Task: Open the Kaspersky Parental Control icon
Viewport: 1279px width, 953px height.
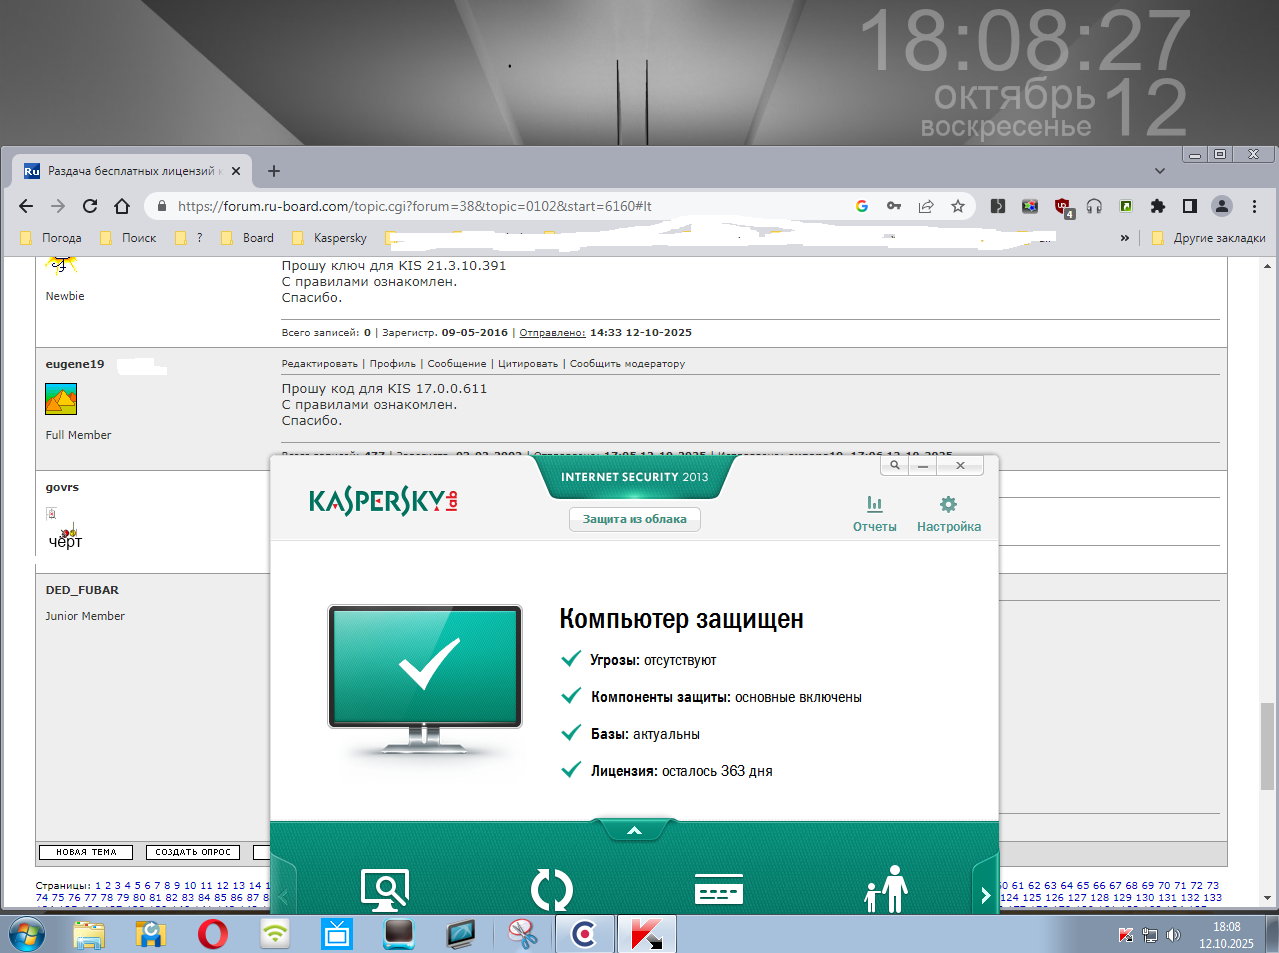Action: coord(886,889)
